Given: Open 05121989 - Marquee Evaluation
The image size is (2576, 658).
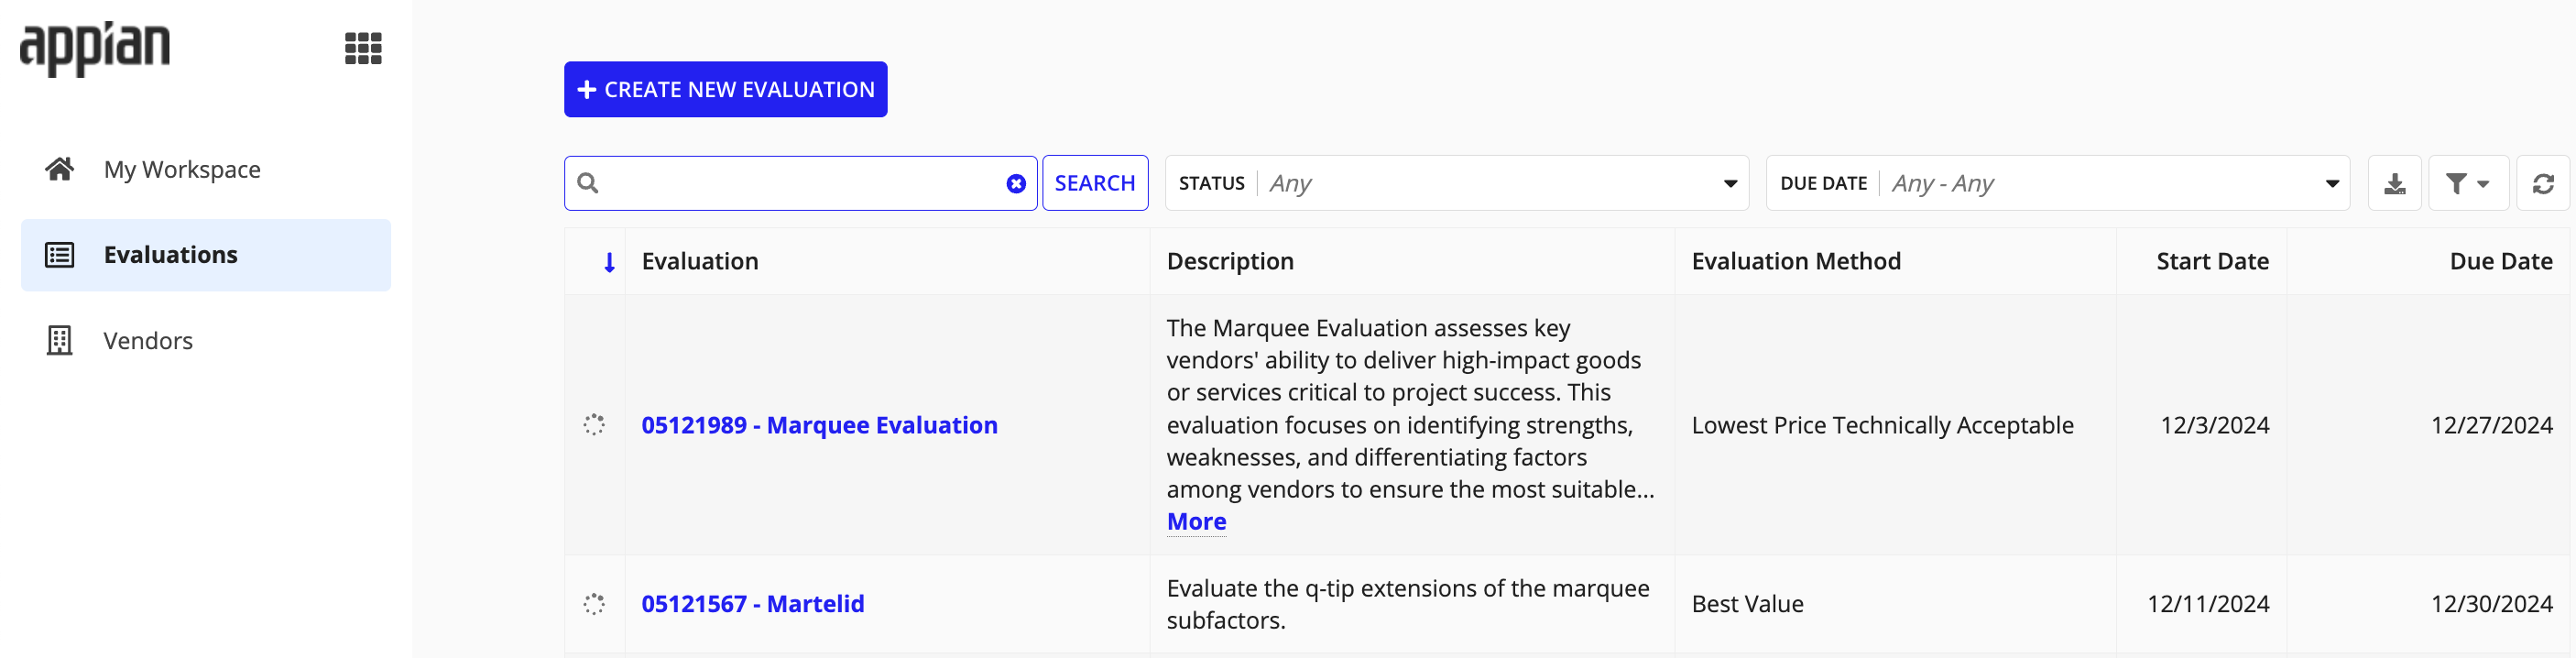Looking at the screenshot, I should click(x=819, y=425).
